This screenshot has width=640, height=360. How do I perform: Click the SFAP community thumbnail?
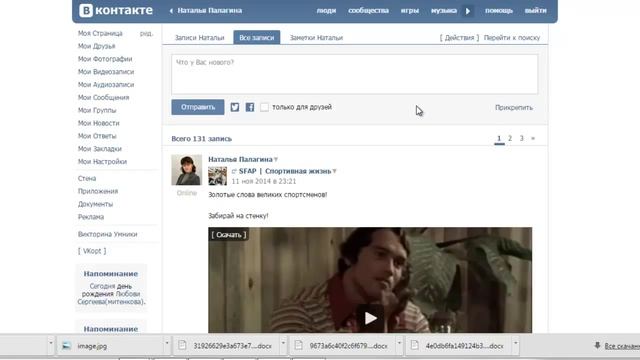(218, 176)
